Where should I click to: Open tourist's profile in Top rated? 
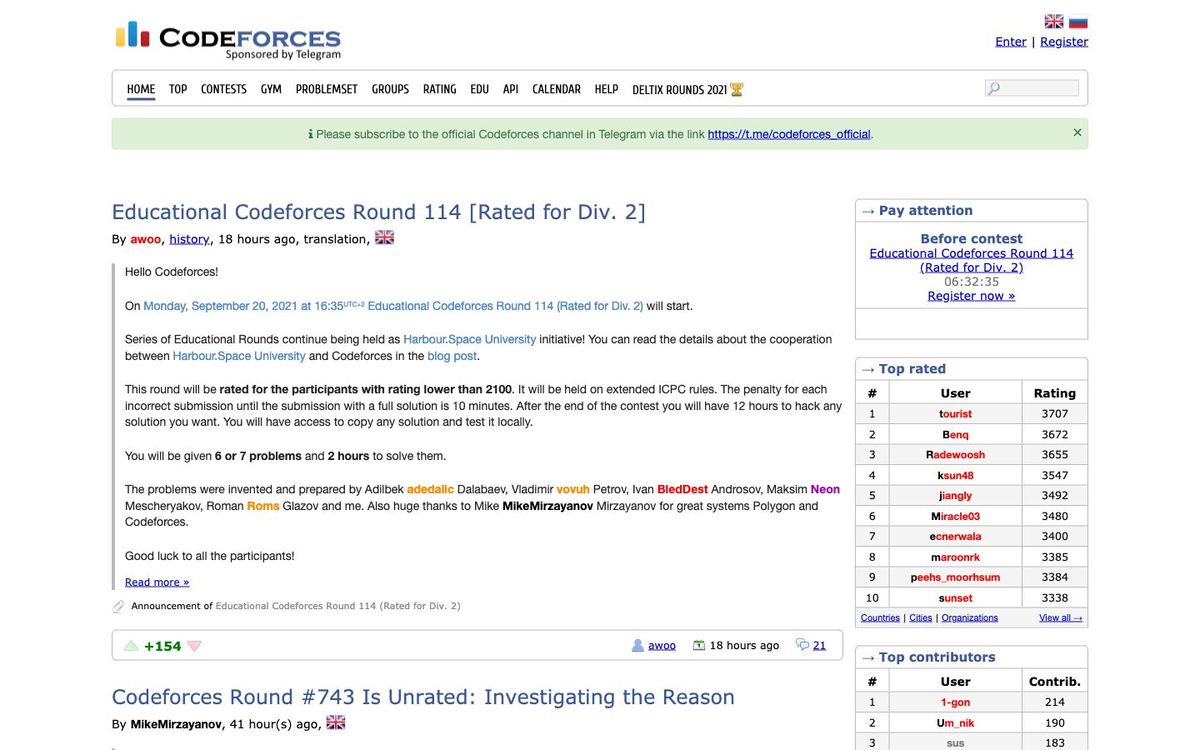pyautogui.click(x=955, y=414)
